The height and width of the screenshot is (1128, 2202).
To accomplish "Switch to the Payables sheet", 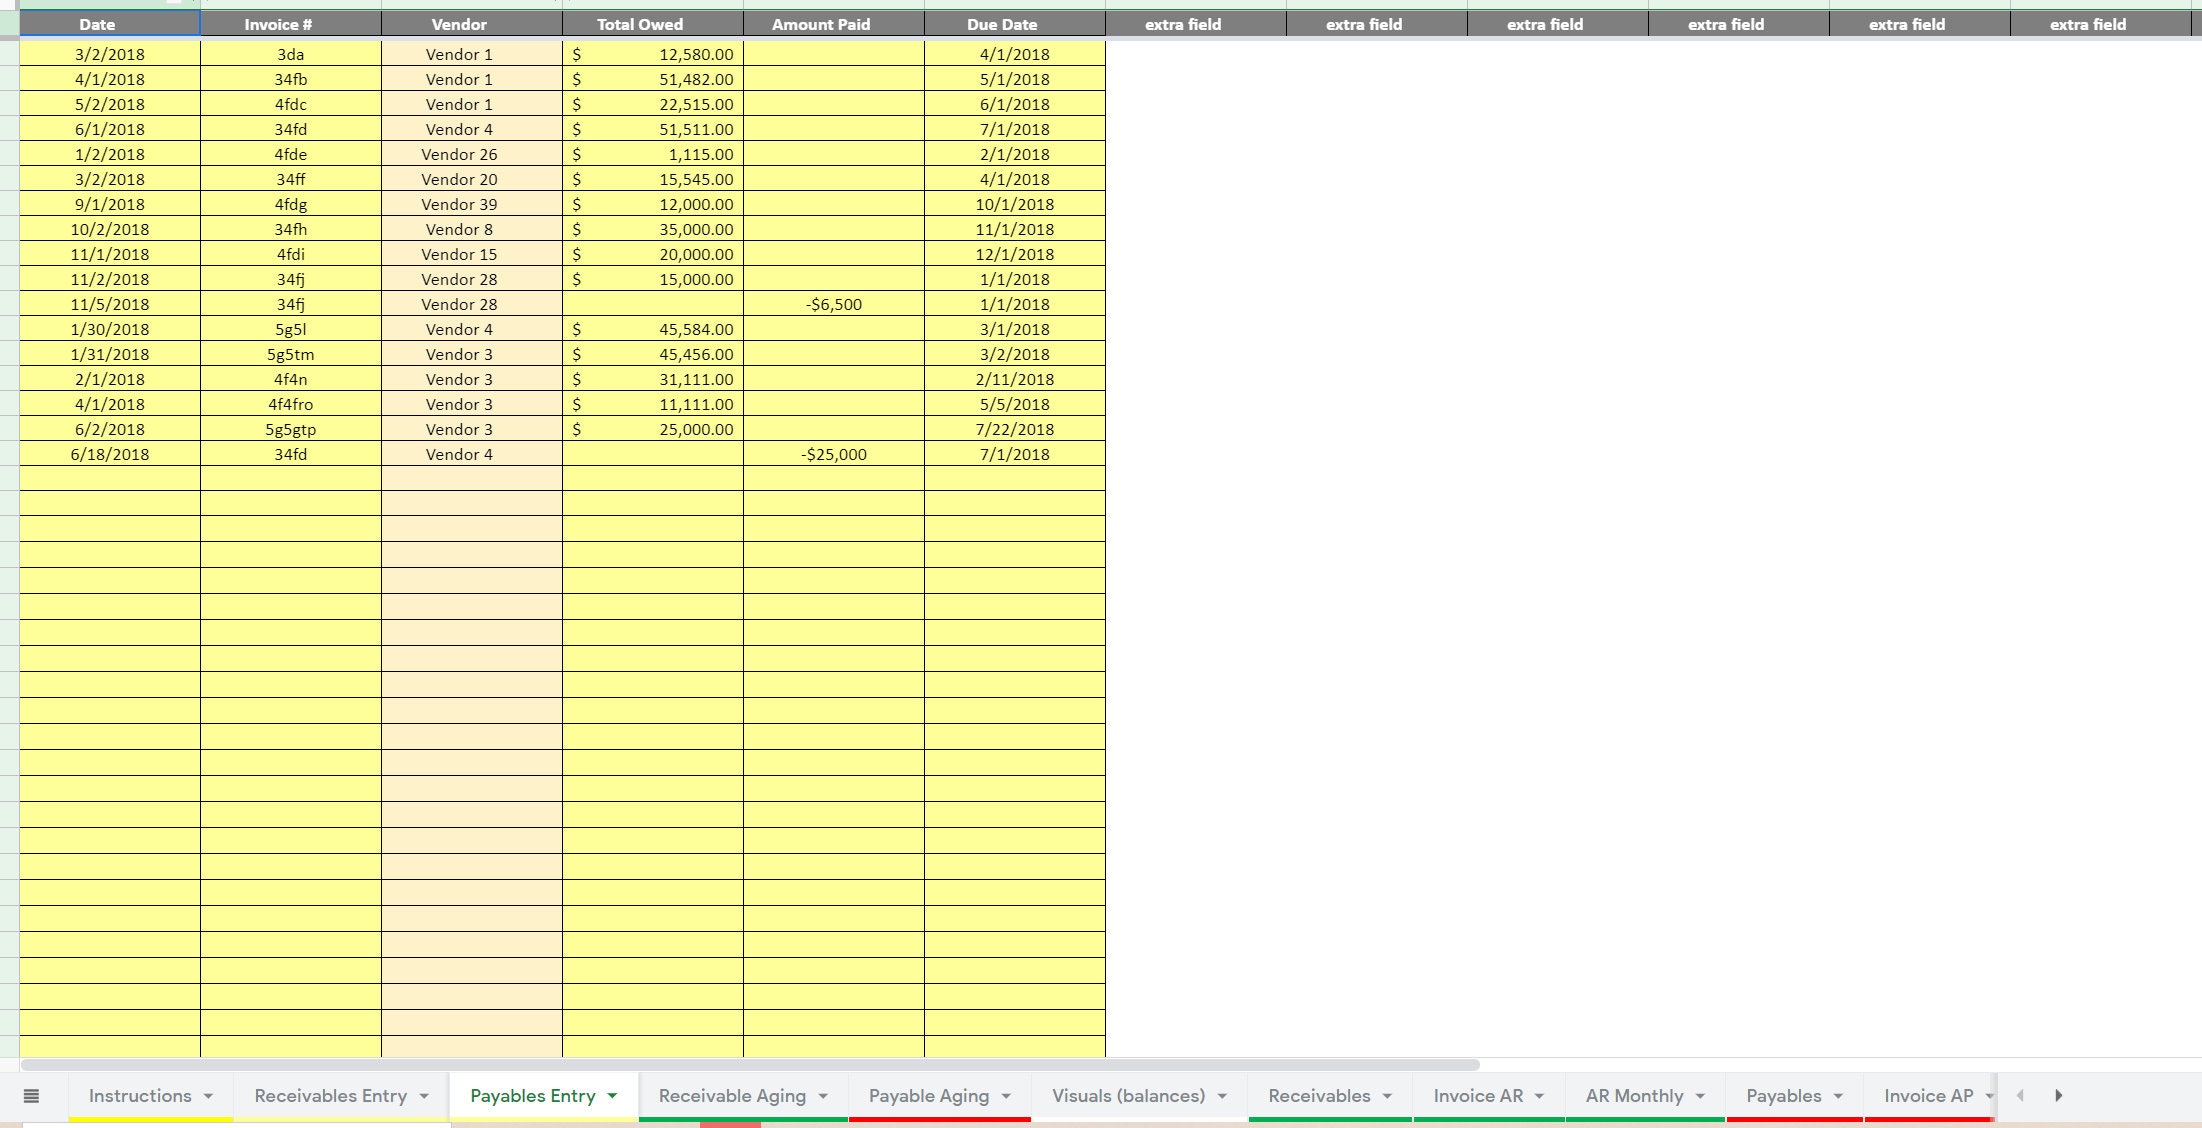I will click(1785, 1096).
